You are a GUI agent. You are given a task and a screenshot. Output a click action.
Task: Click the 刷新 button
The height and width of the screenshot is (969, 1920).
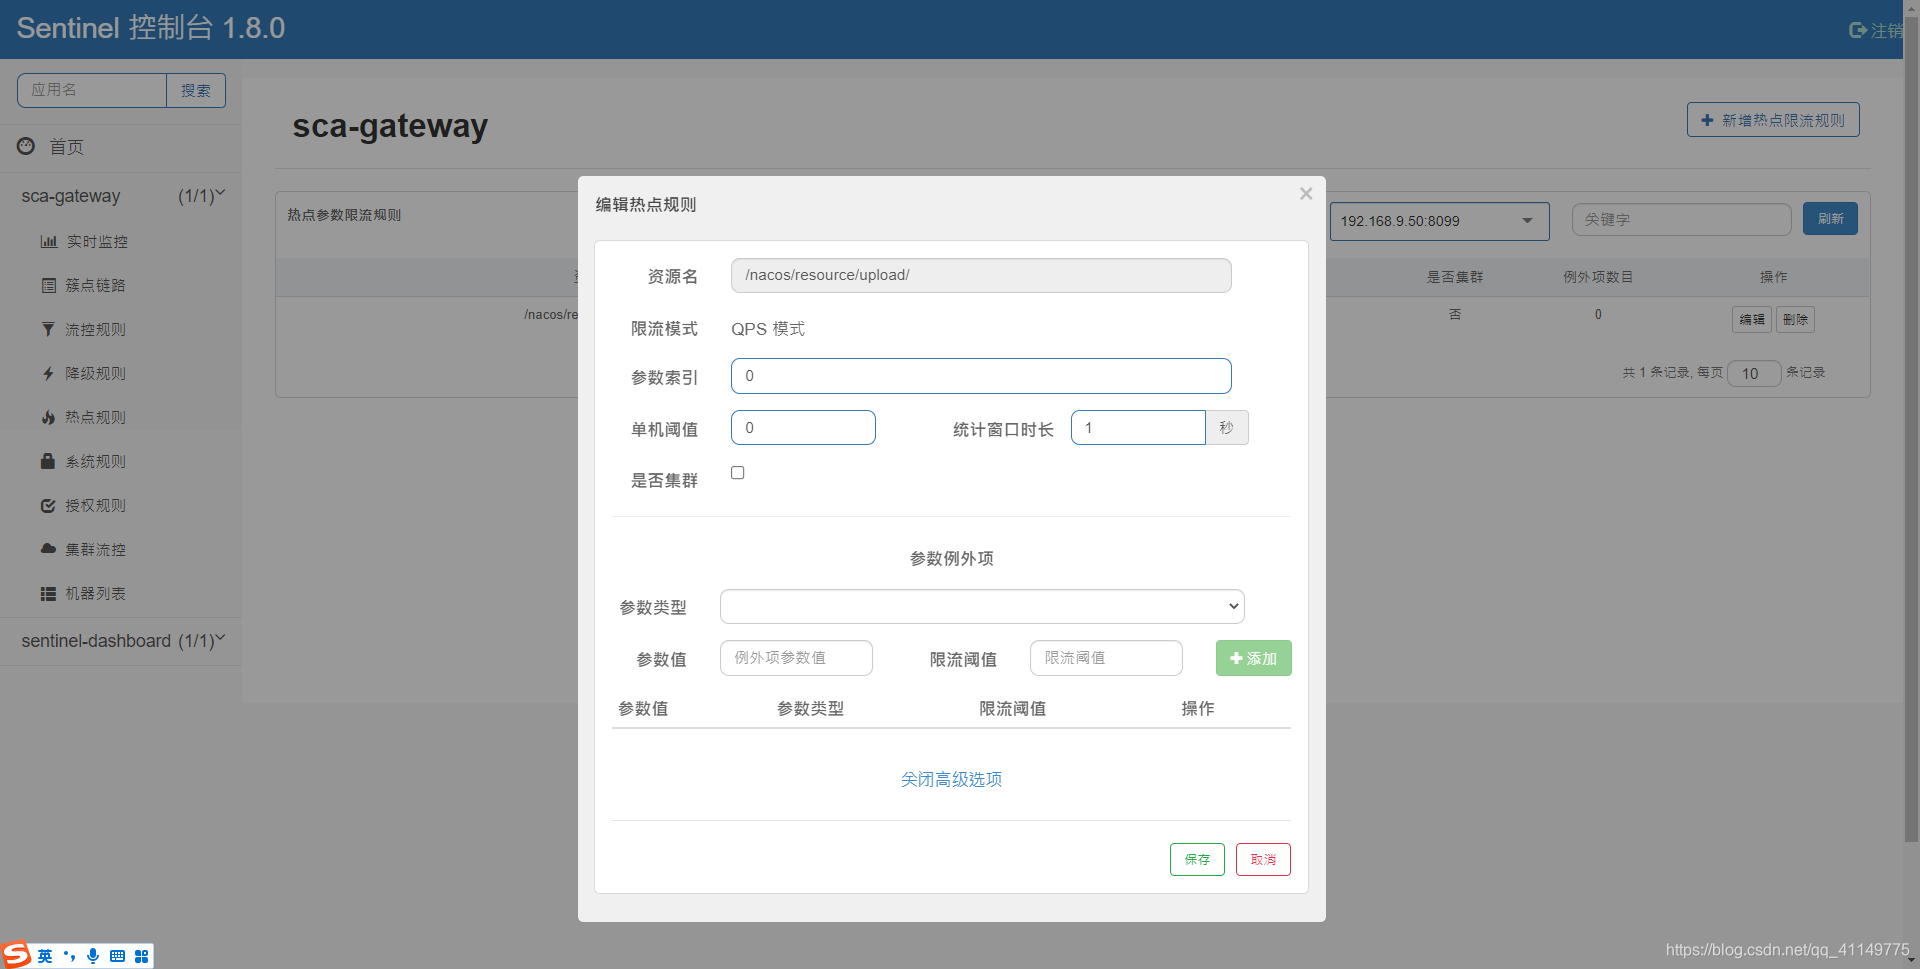point(1830,219)
